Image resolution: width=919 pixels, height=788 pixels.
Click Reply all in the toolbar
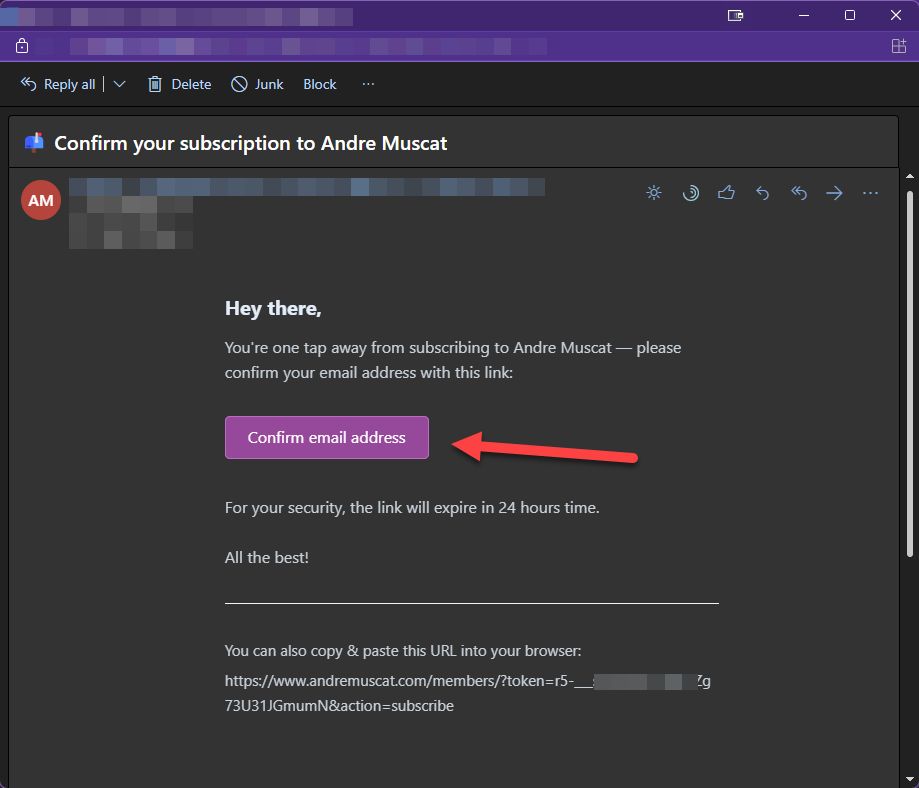coord(58,84)
